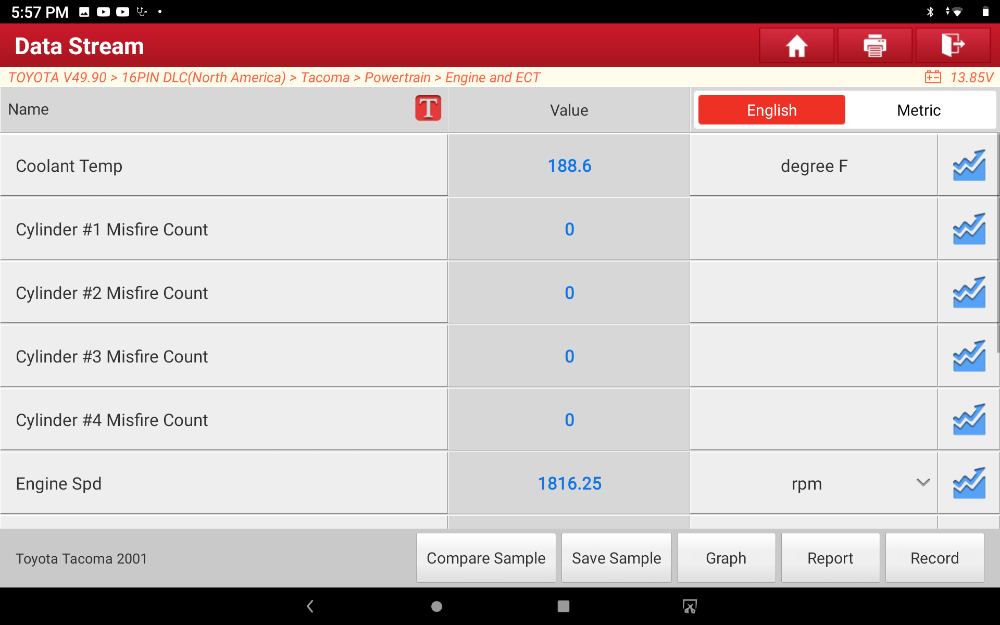Open the Graph view button
The image size is (1000, 625).
(726, 558)
